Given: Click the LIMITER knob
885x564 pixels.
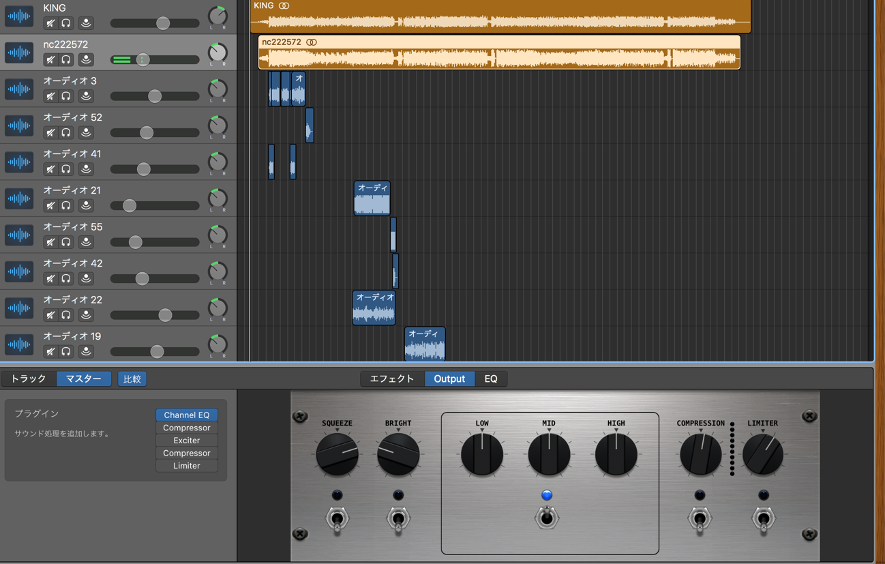Looking at the screenshot, I should point(763,454).
